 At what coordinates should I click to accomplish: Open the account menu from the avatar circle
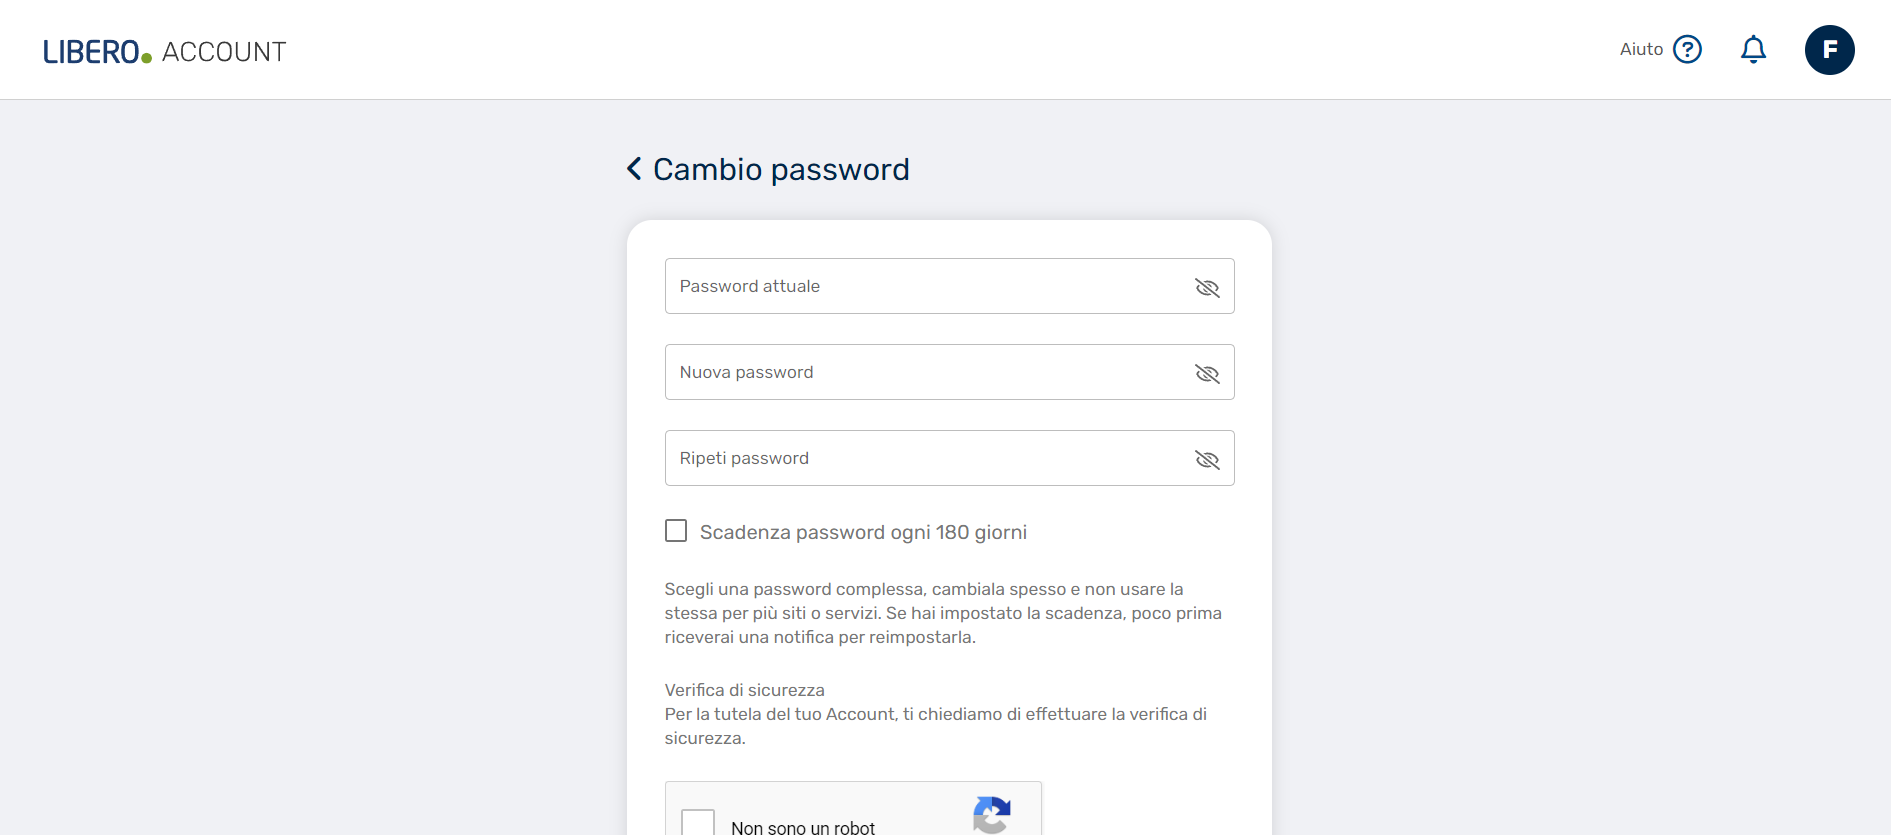1830,49
